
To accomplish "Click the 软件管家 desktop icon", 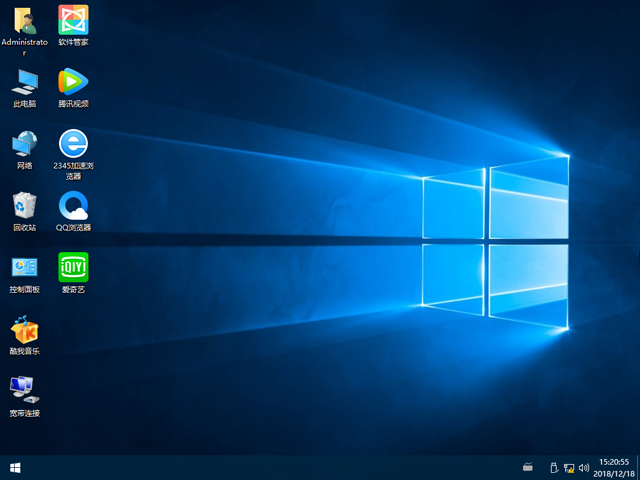I will [x=73, y=20].
